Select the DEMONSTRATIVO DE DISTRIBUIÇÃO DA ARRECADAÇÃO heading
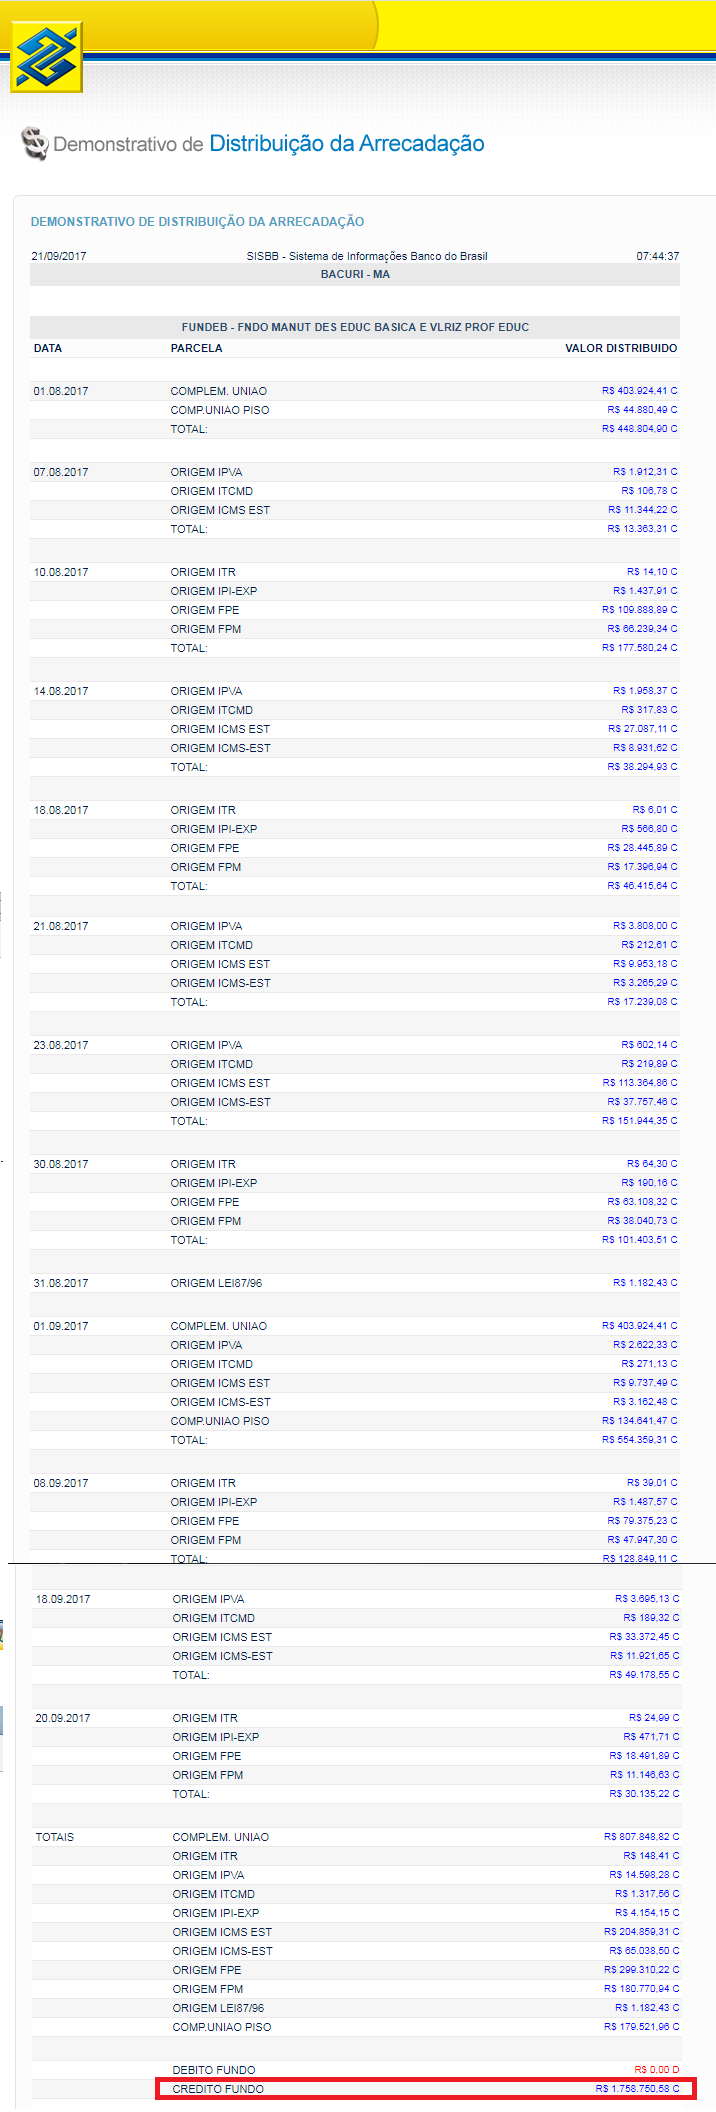 click(197, 222)
